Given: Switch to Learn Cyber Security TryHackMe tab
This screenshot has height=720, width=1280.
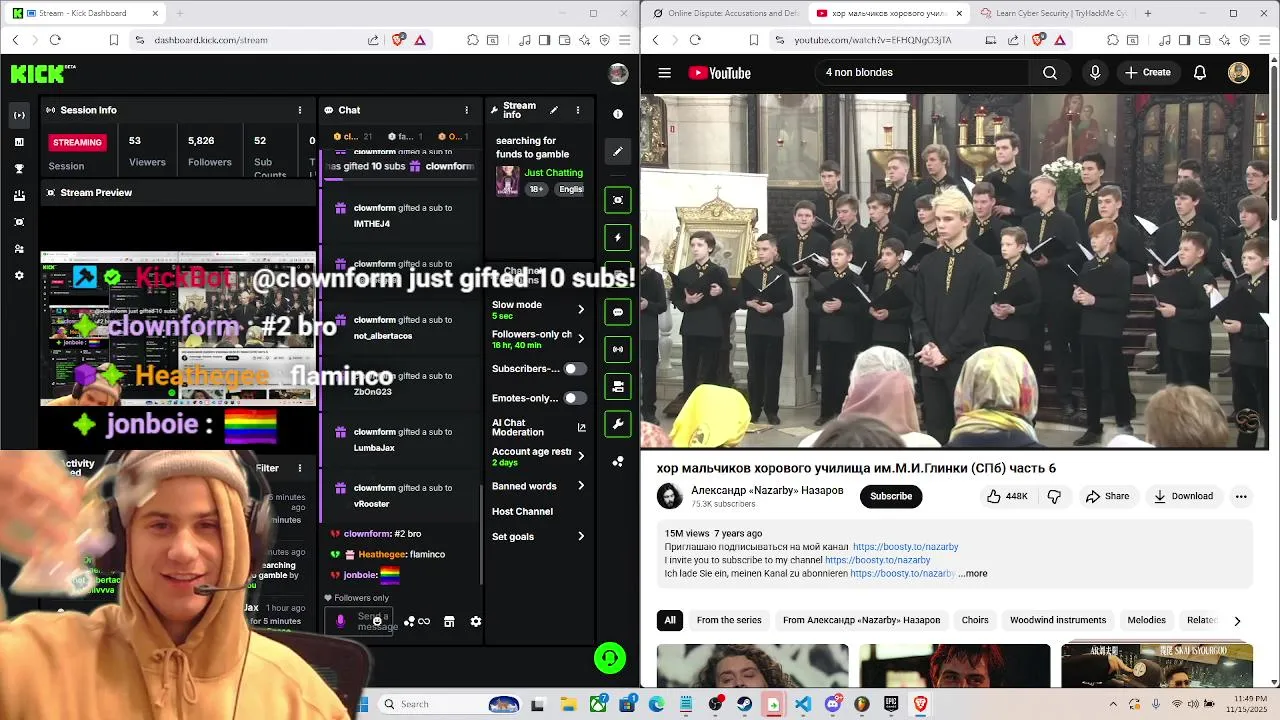Looking at the screenshot, I should 1054,13.
